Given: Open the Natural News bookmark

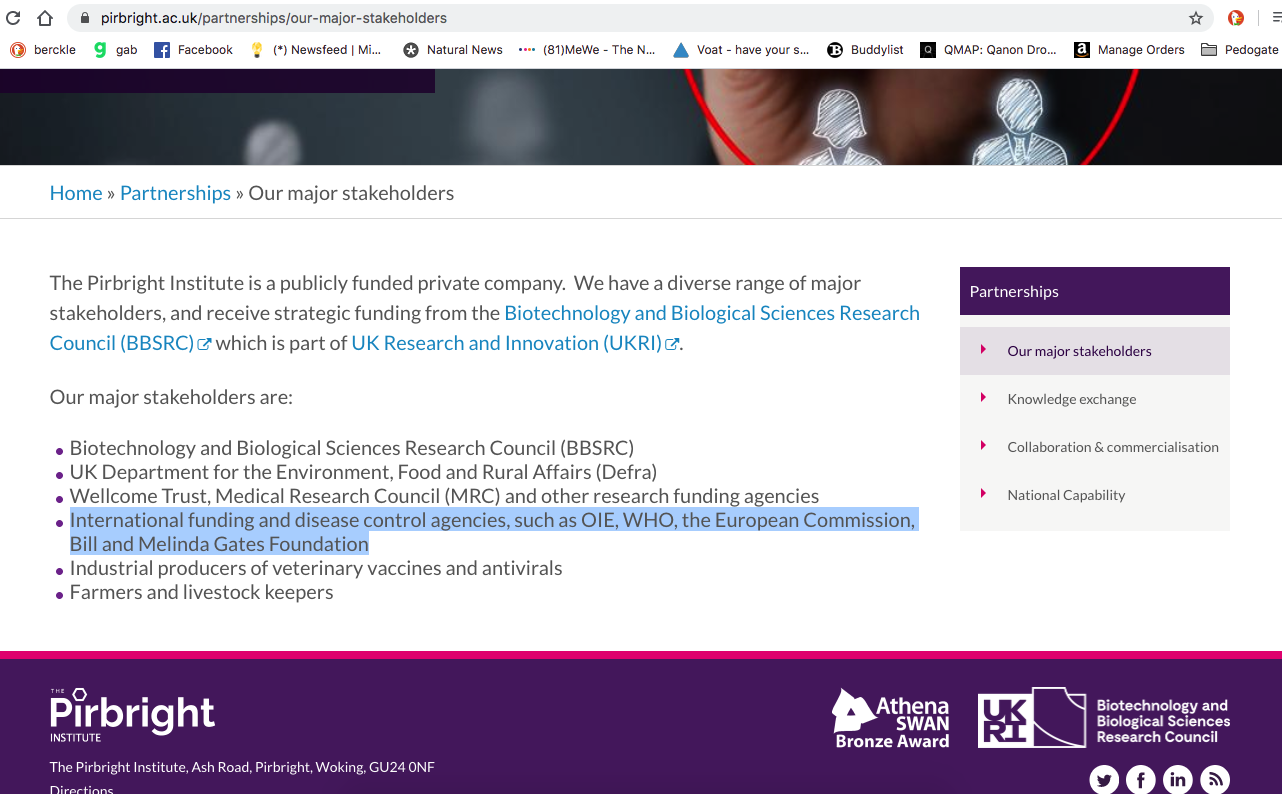Looking at the screenshot, I should 453,50.
